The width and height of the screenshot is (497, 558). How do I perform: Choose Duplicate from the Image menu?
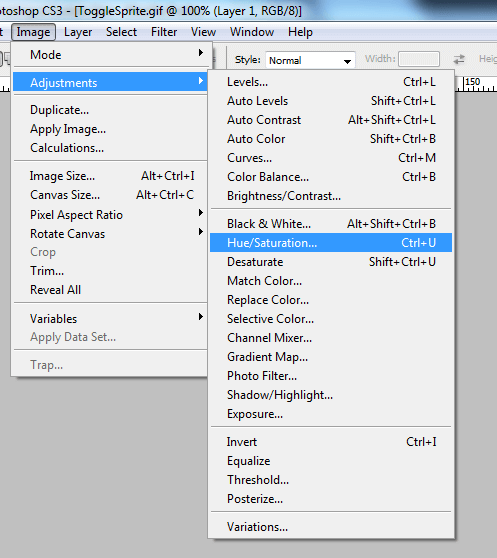pos(110,110)
